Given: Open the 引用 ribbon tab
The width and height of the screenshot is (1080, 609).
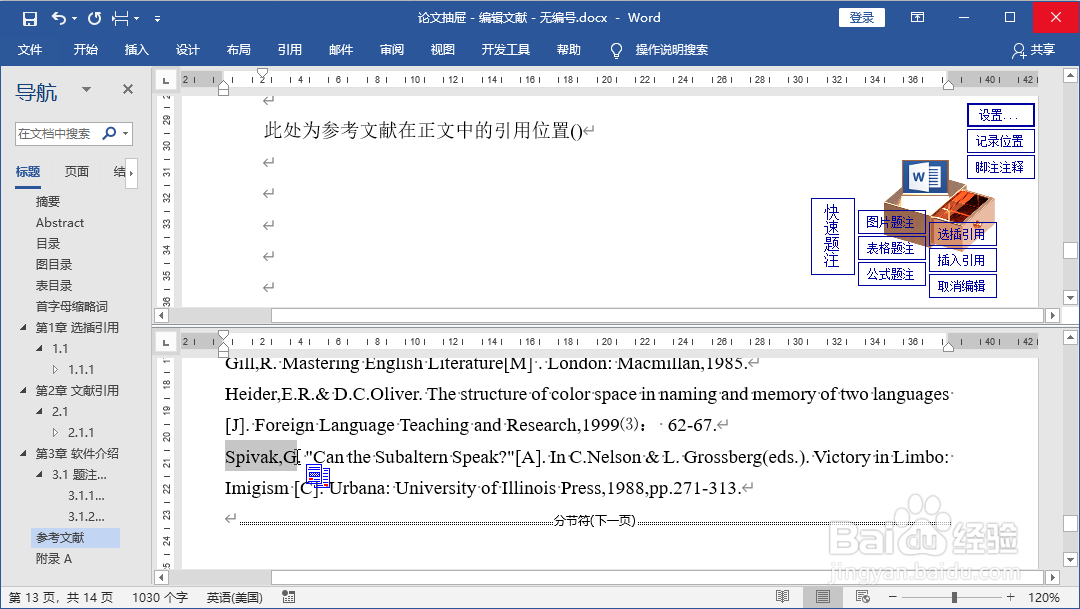Looking at the screenshot, I should (x=289, y=50).
